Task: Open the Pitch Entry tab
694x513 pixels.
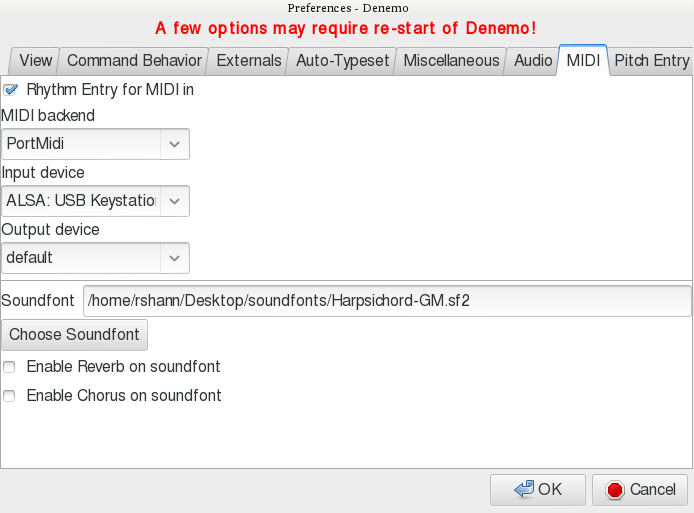Action: 651,61
